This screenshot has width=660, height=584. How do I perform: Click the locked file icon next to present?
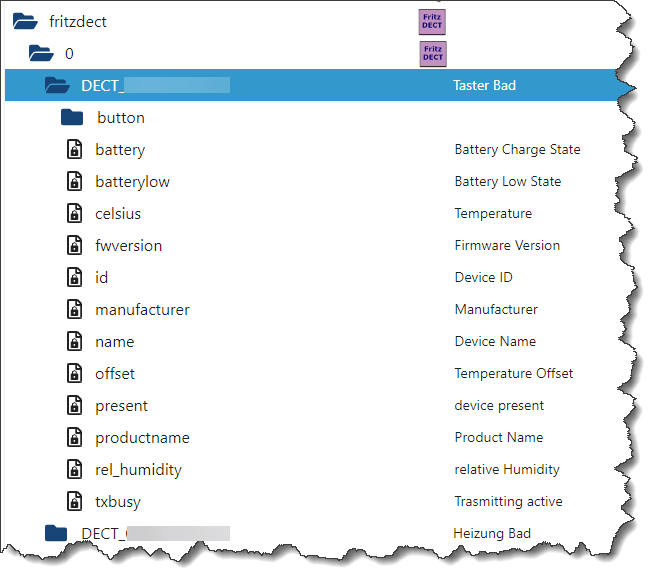pyautogui.click(x=74, y=406)
